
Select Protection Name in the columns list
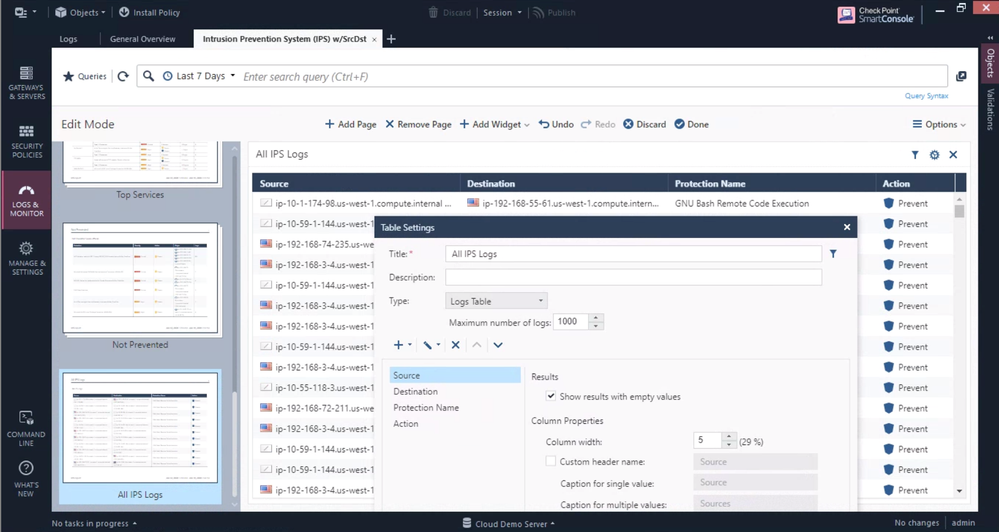[x=455, y=407]
